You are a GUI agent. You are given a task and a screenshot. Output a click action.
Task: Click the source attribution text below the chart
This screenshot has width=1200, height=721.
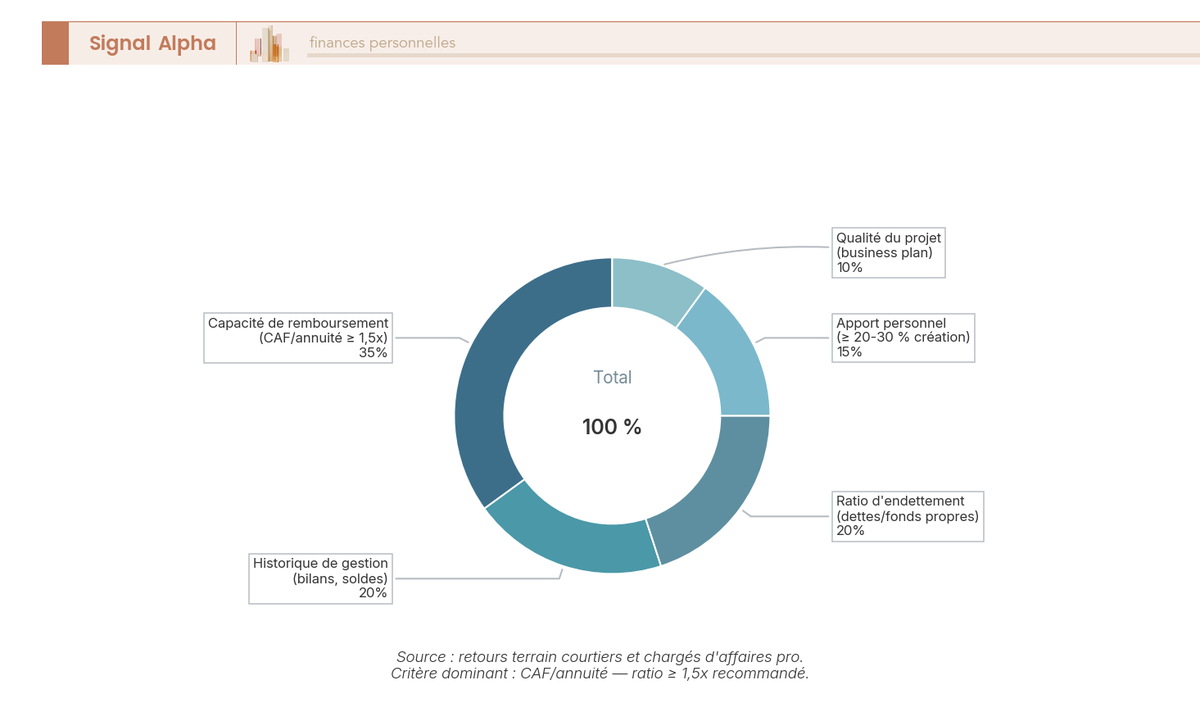(x=600, y=657)
